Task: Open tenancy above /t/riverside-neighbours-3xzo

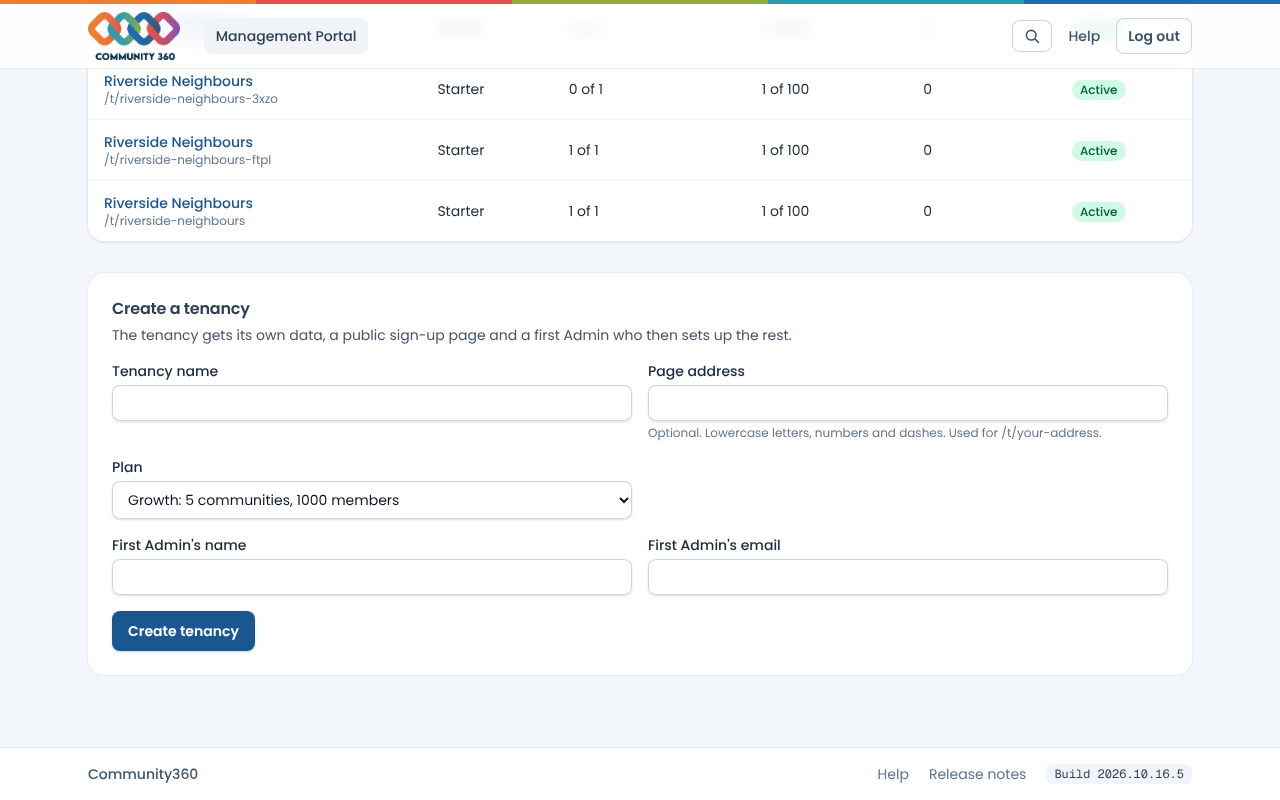Action: (178, 81)
